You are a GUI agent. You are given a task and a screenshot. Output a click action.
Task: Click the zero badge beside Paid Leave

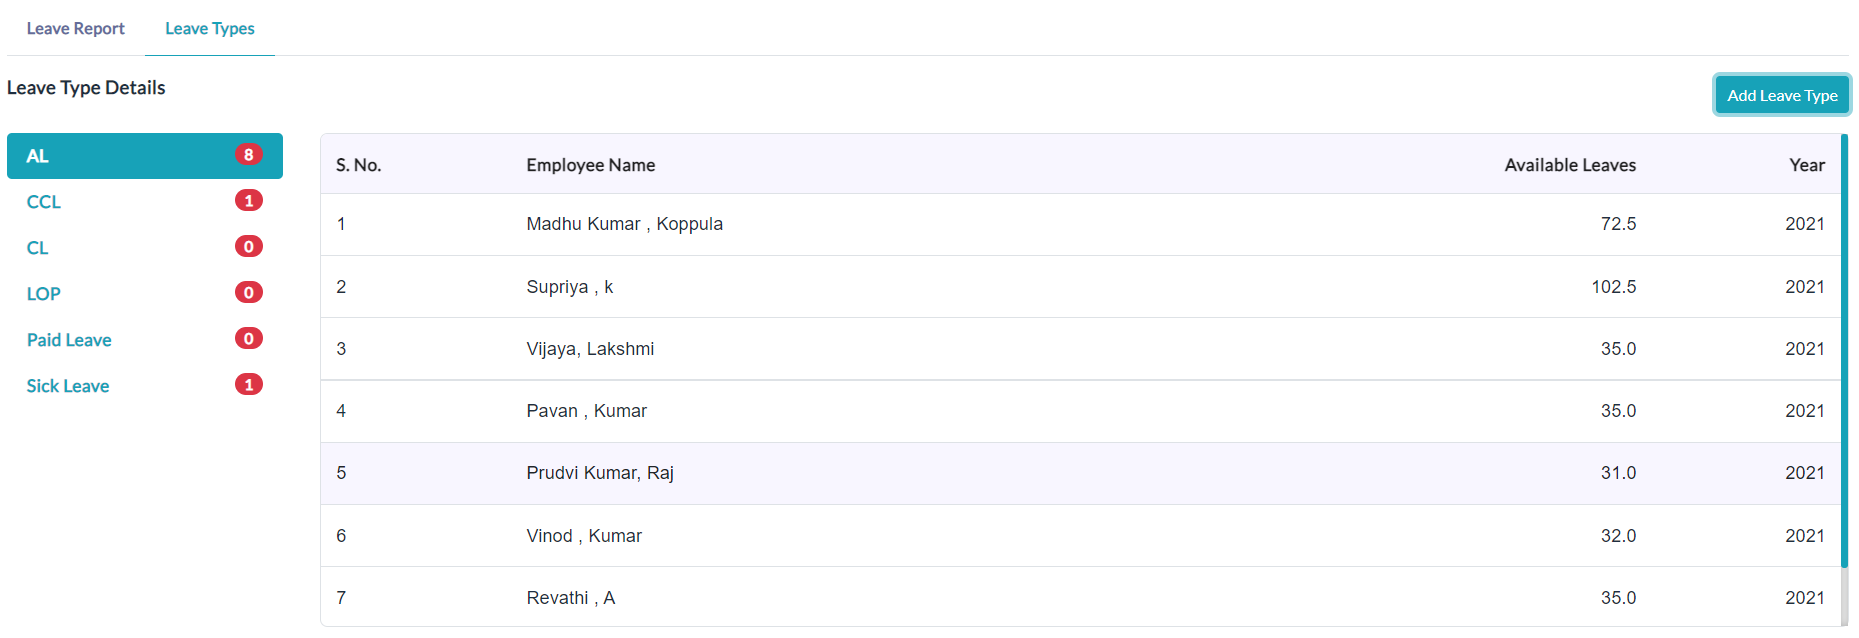(x=249, y=338)
